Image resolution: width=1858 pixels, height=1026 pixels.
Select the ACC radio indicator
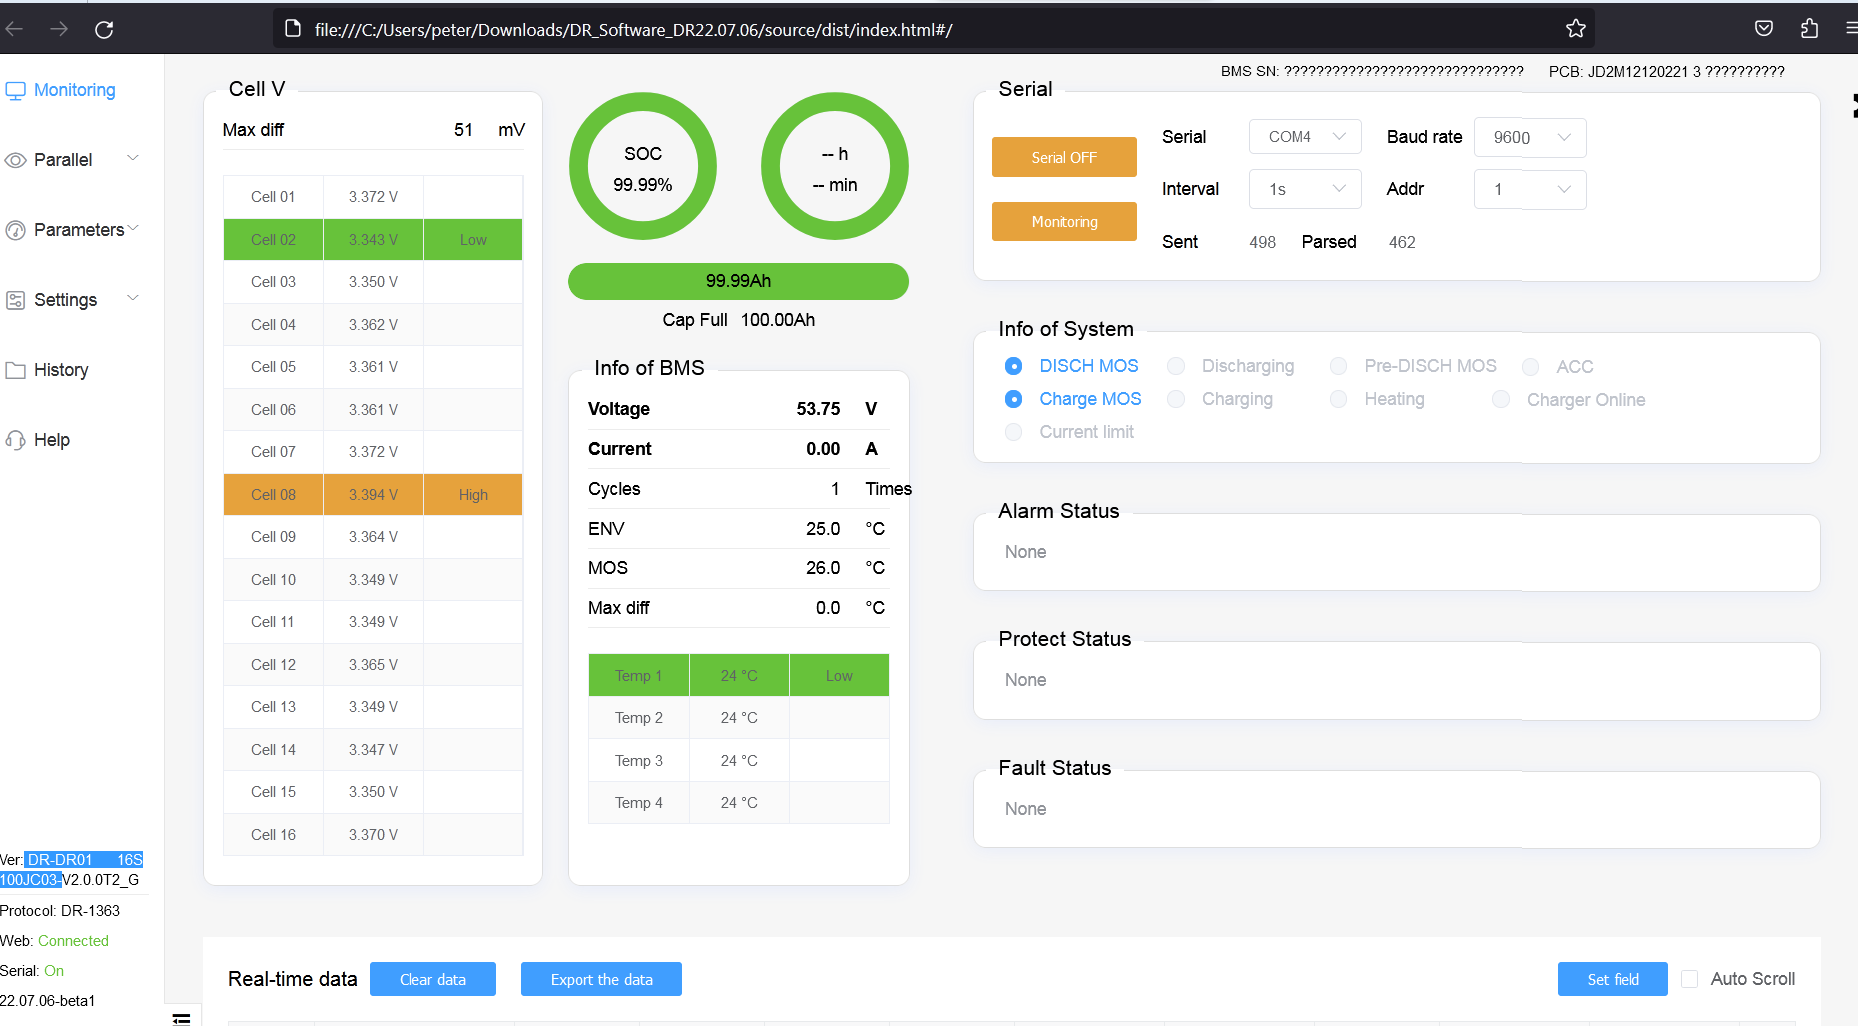[x=1530, y=367]
